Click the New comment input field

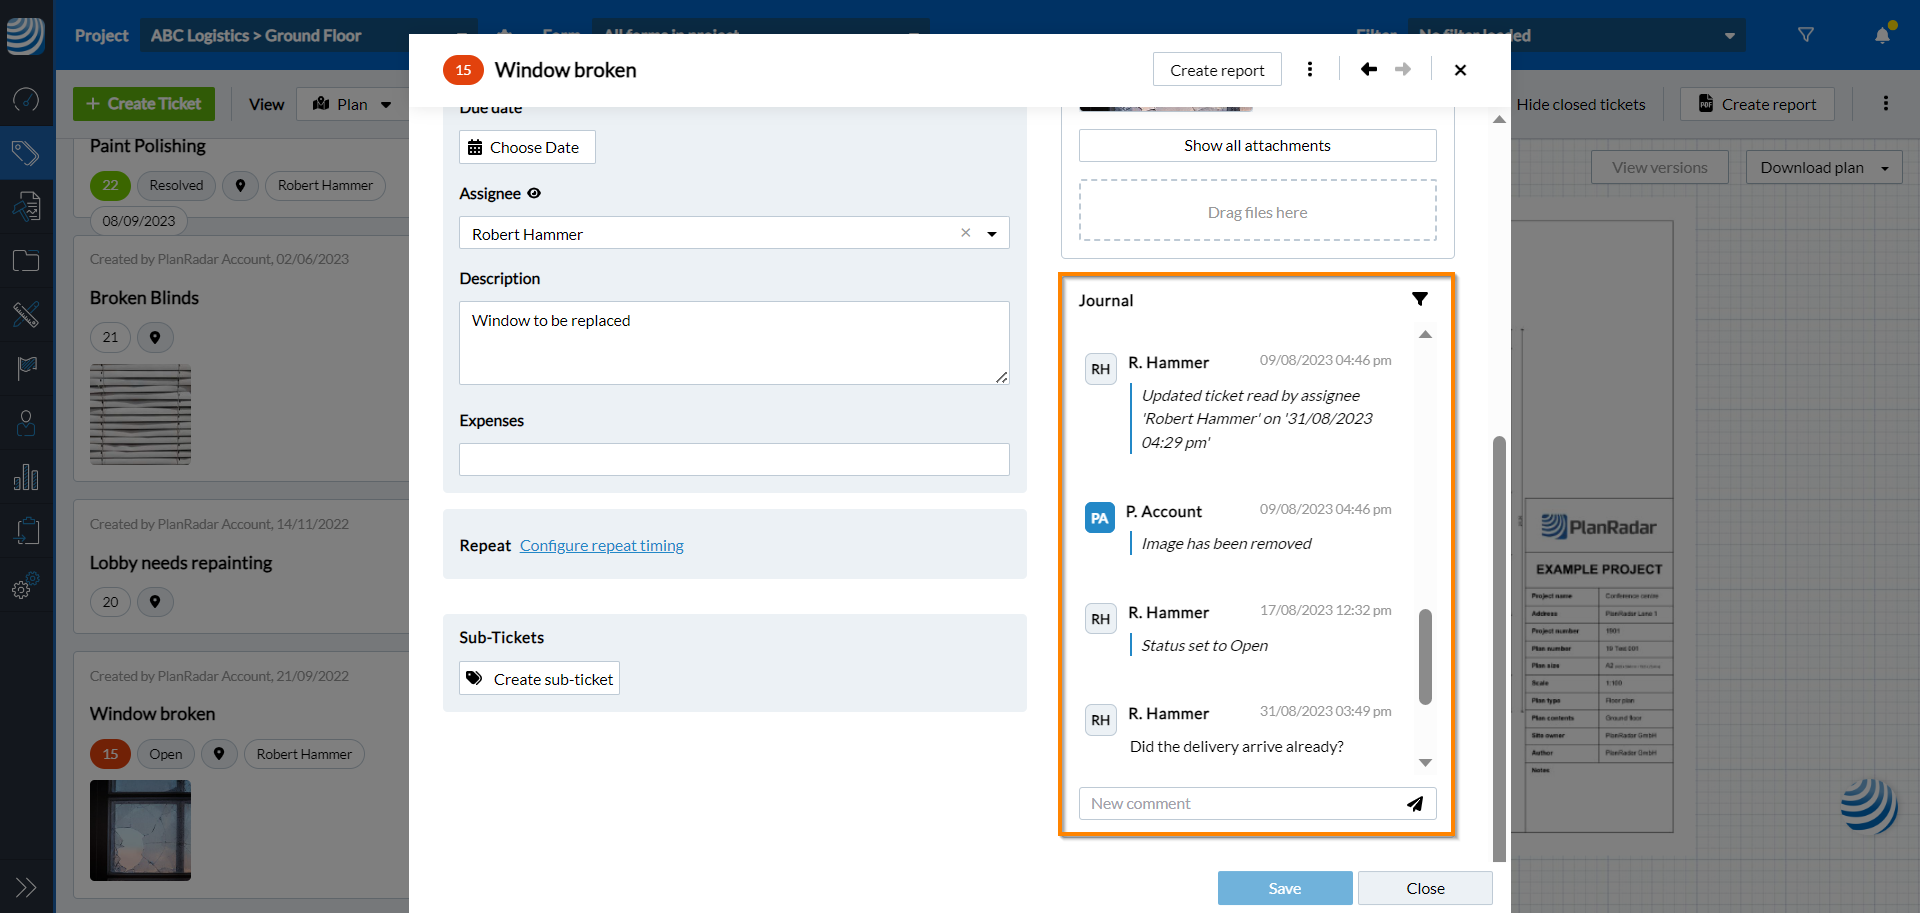(x=1240, y=804)
